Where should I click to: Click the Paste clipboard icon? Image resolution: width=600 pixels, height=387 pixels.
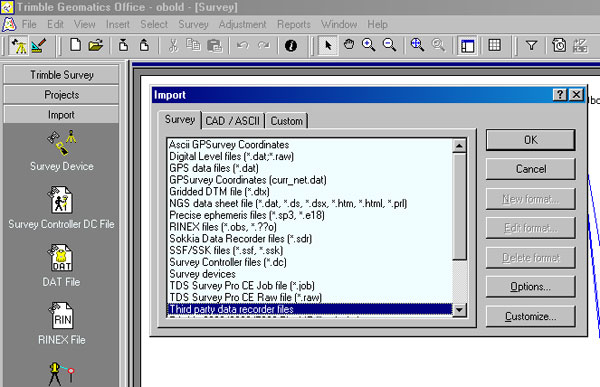point(214,45)
